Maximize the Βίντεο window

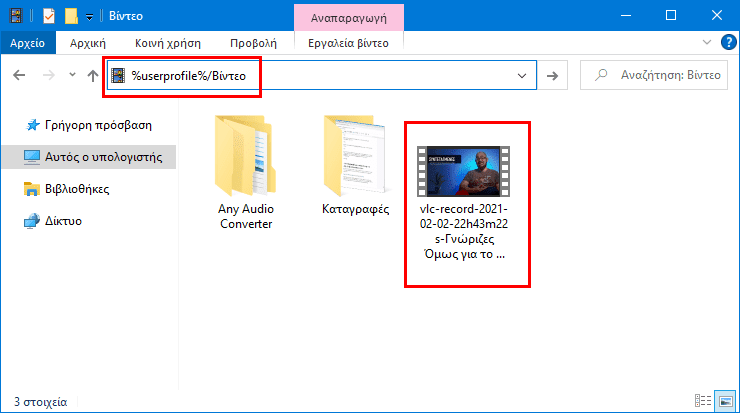coord(671,16)
